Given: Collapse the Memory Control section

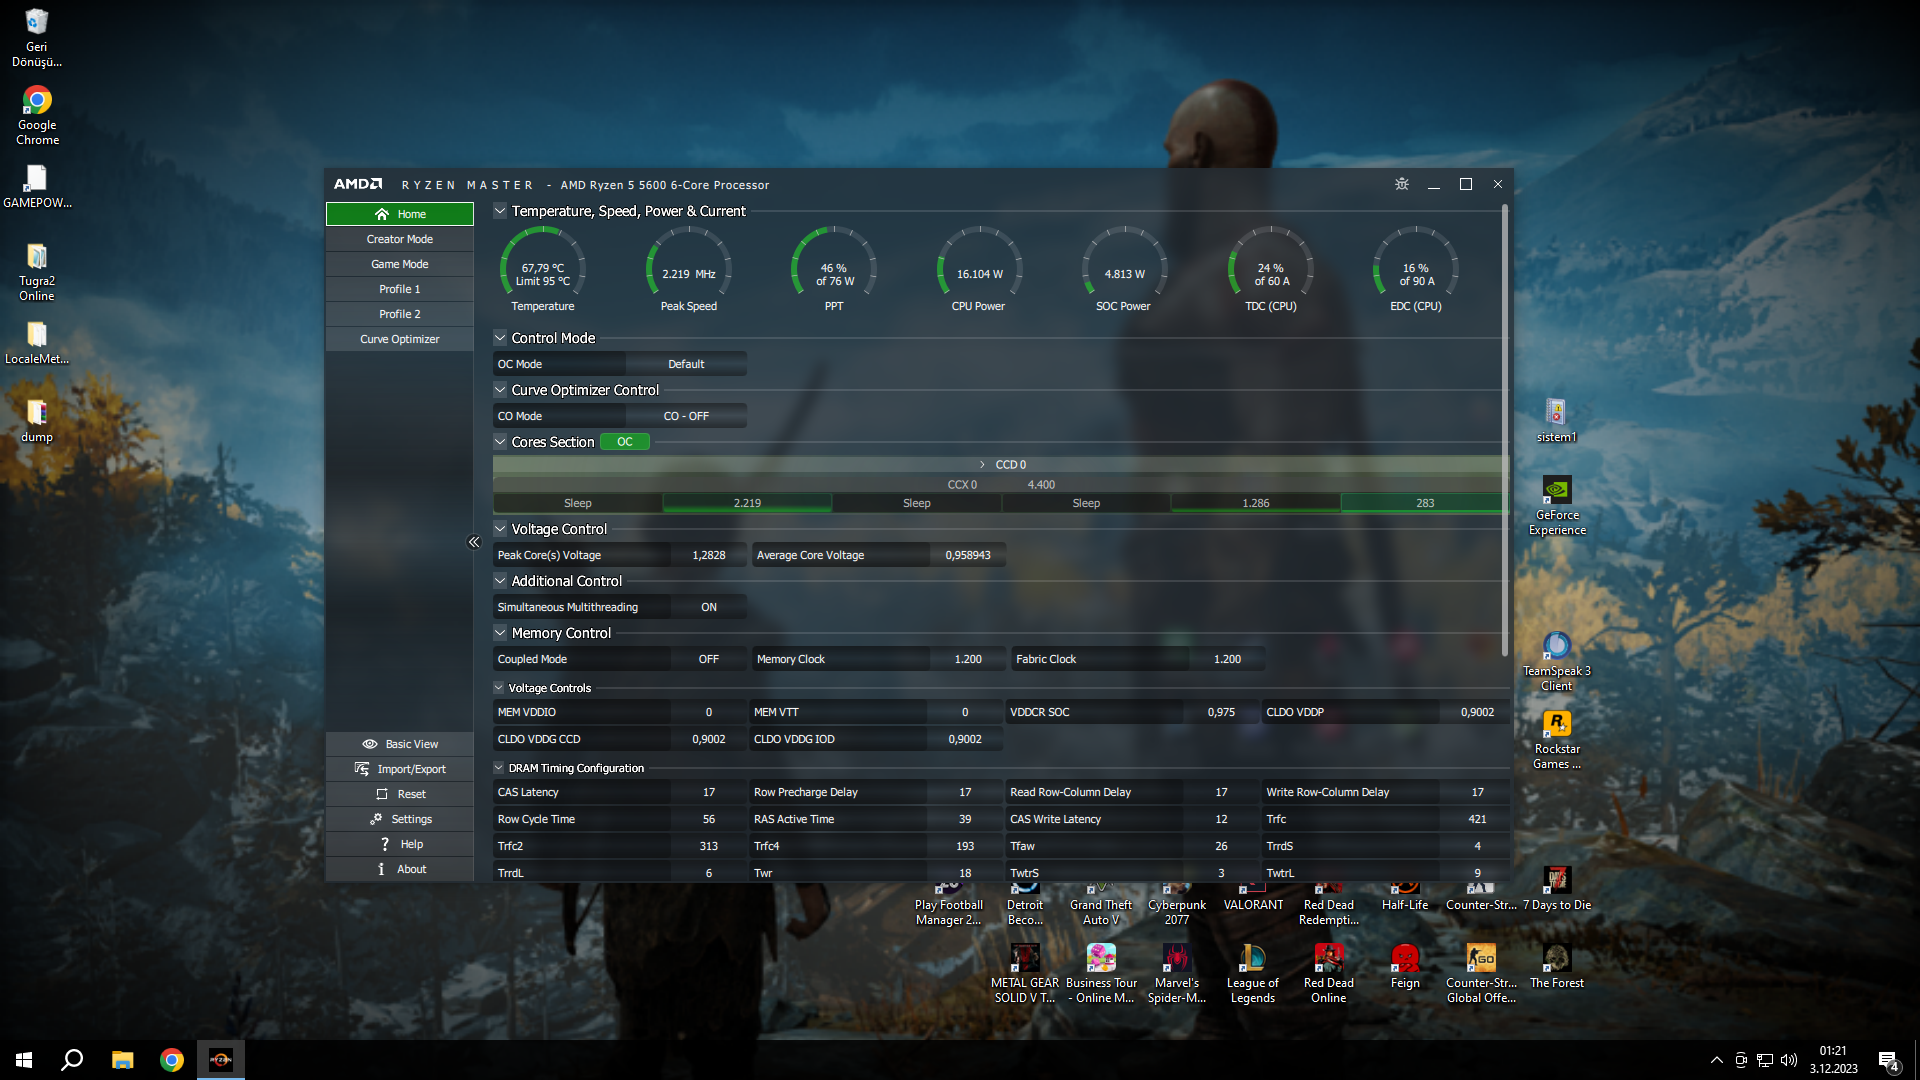Looking at the screenshot, I should [500, 633].
